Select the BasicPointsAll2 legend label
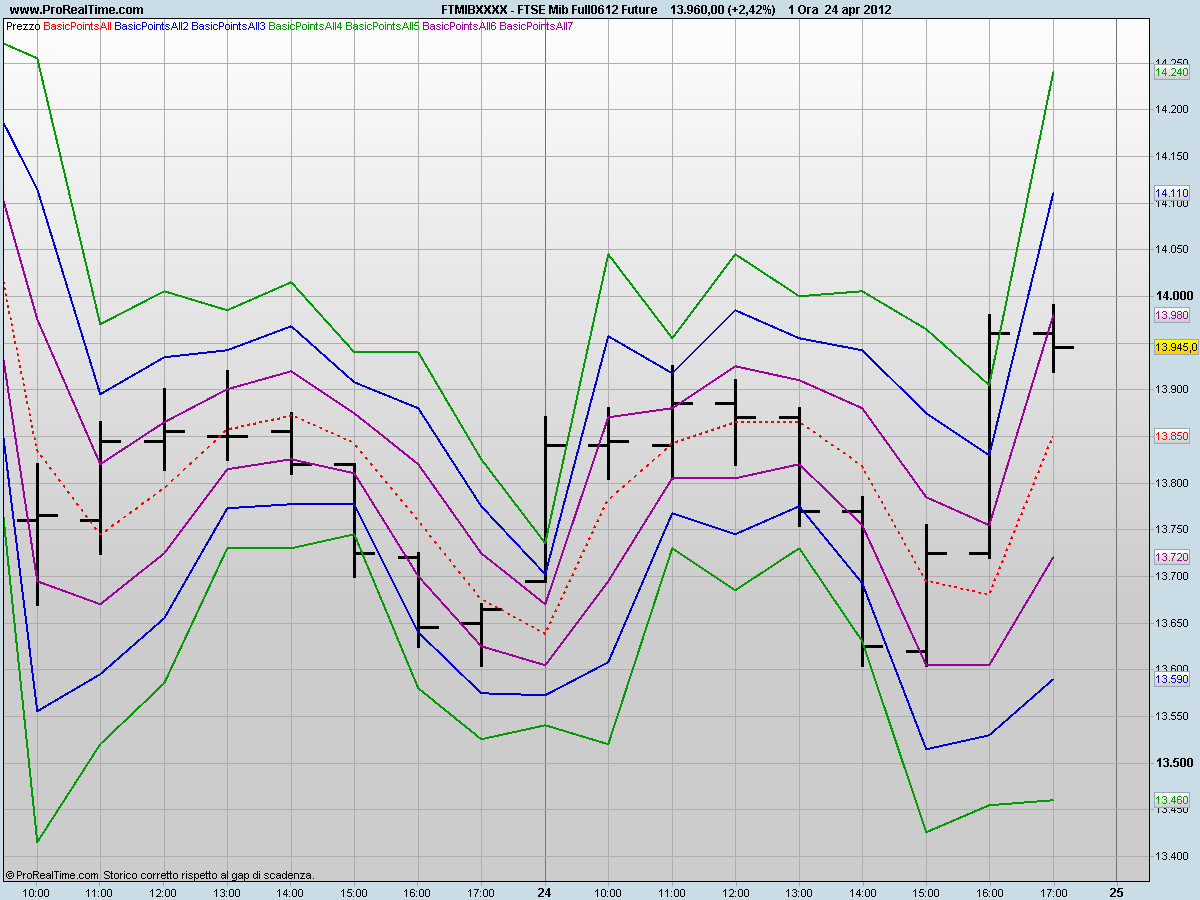Viewport: 1200px width, 900px height. point(152,25)
